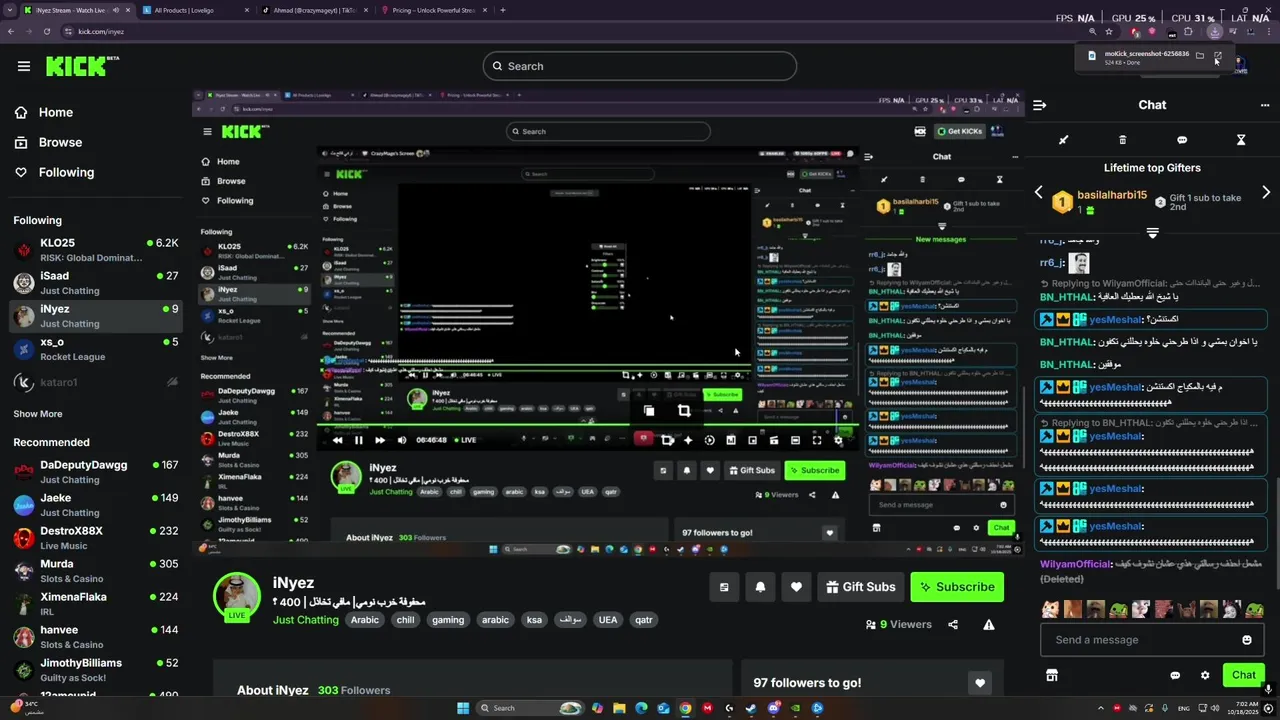Open the emoji picker in chat input
The width and height of the screenshot is (1280, 720).
click(x=1247, y=640)
